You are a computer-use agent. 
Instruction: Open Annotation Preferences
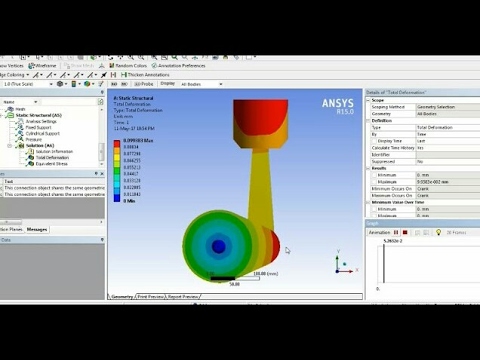point(178,66)
